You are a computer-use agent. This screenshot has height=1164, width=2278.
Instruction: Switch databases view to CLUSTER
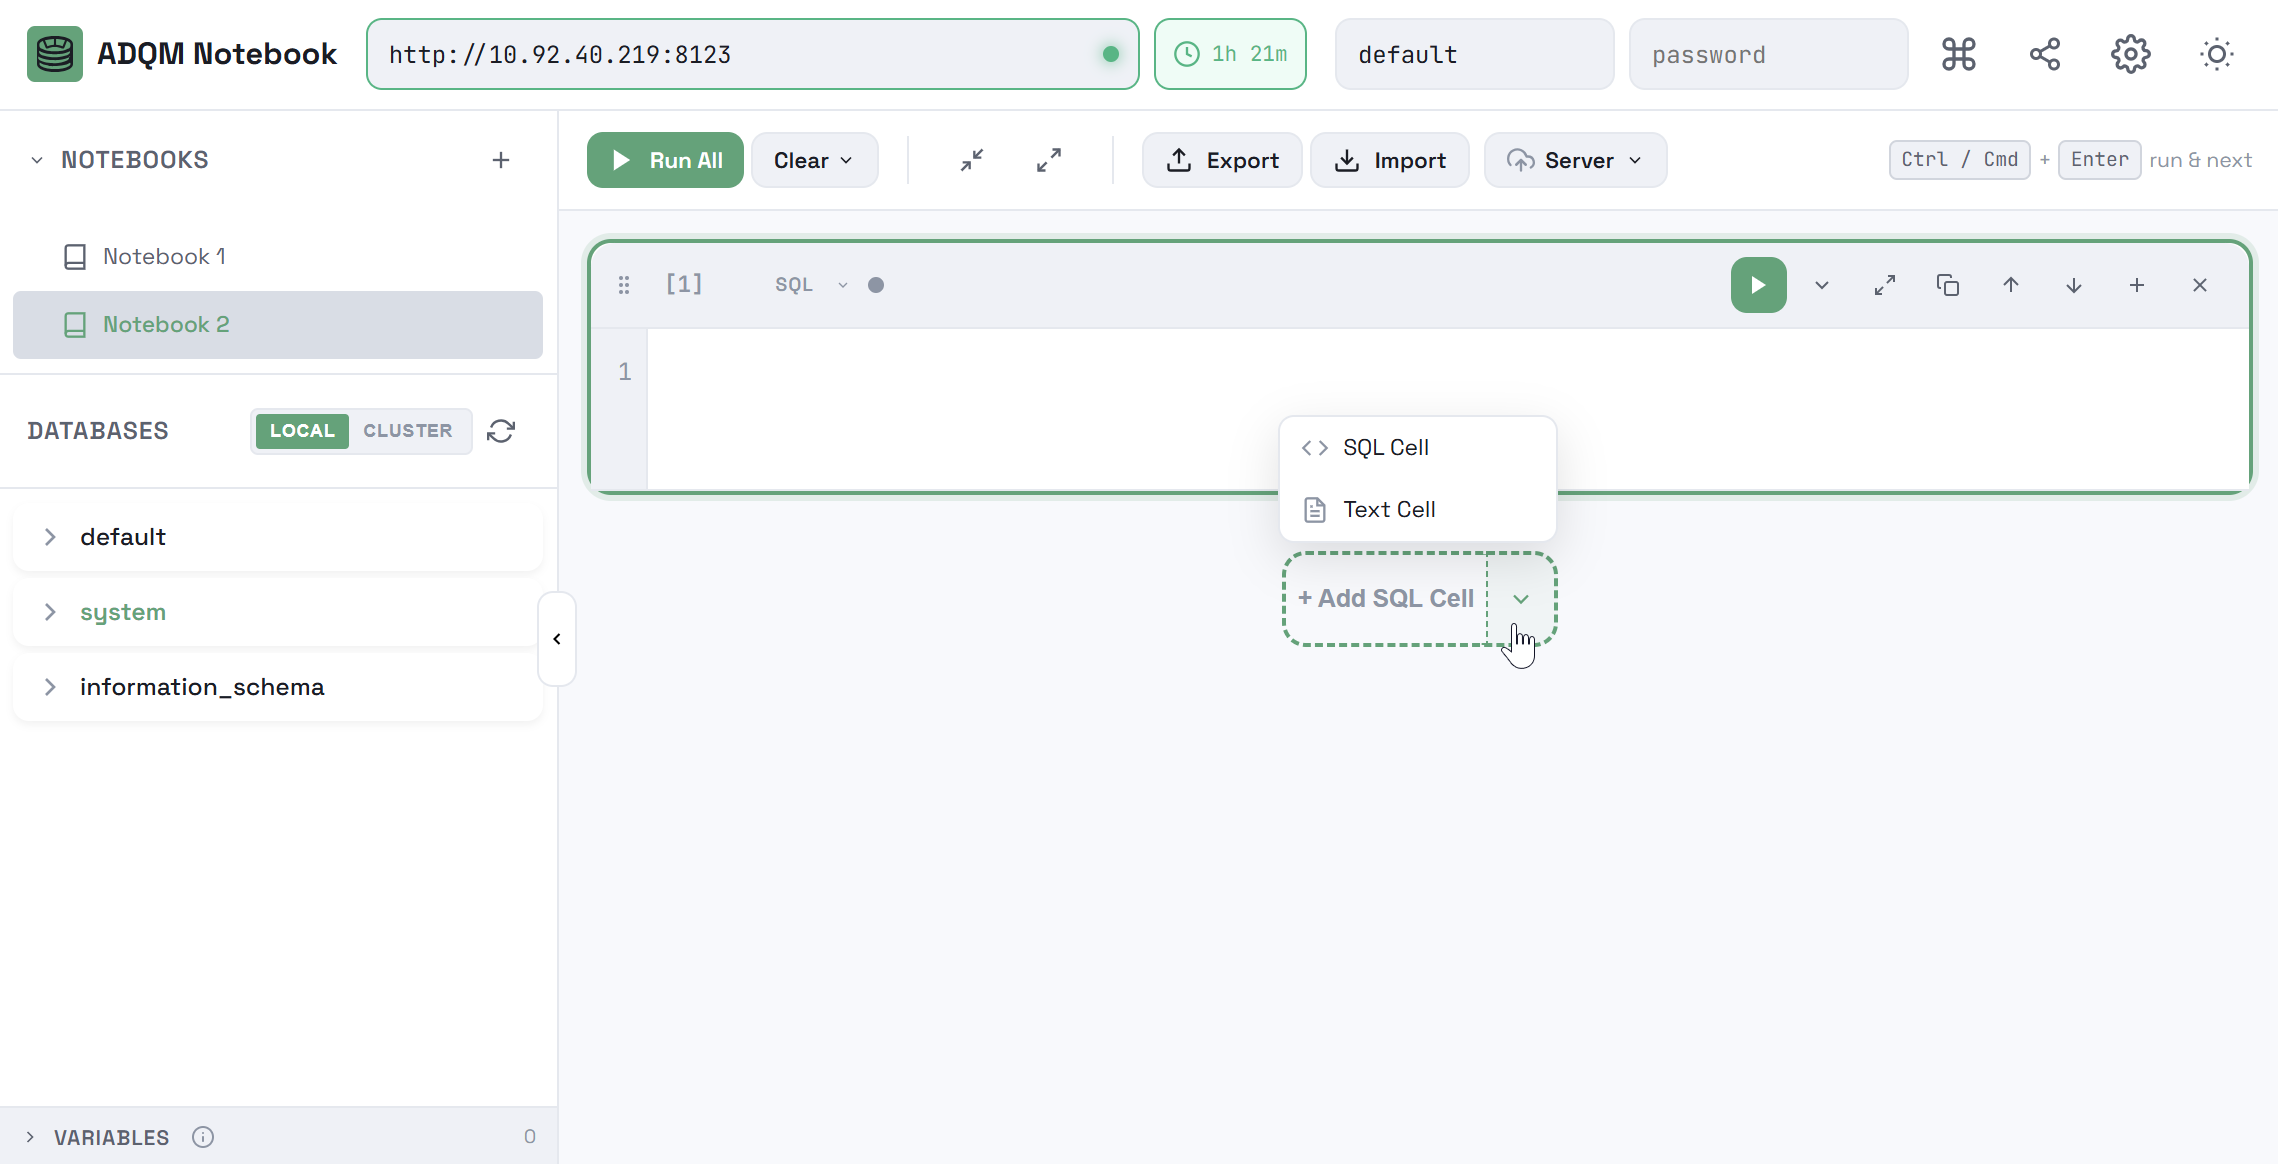pyautogui.click(x=407, y=431)
